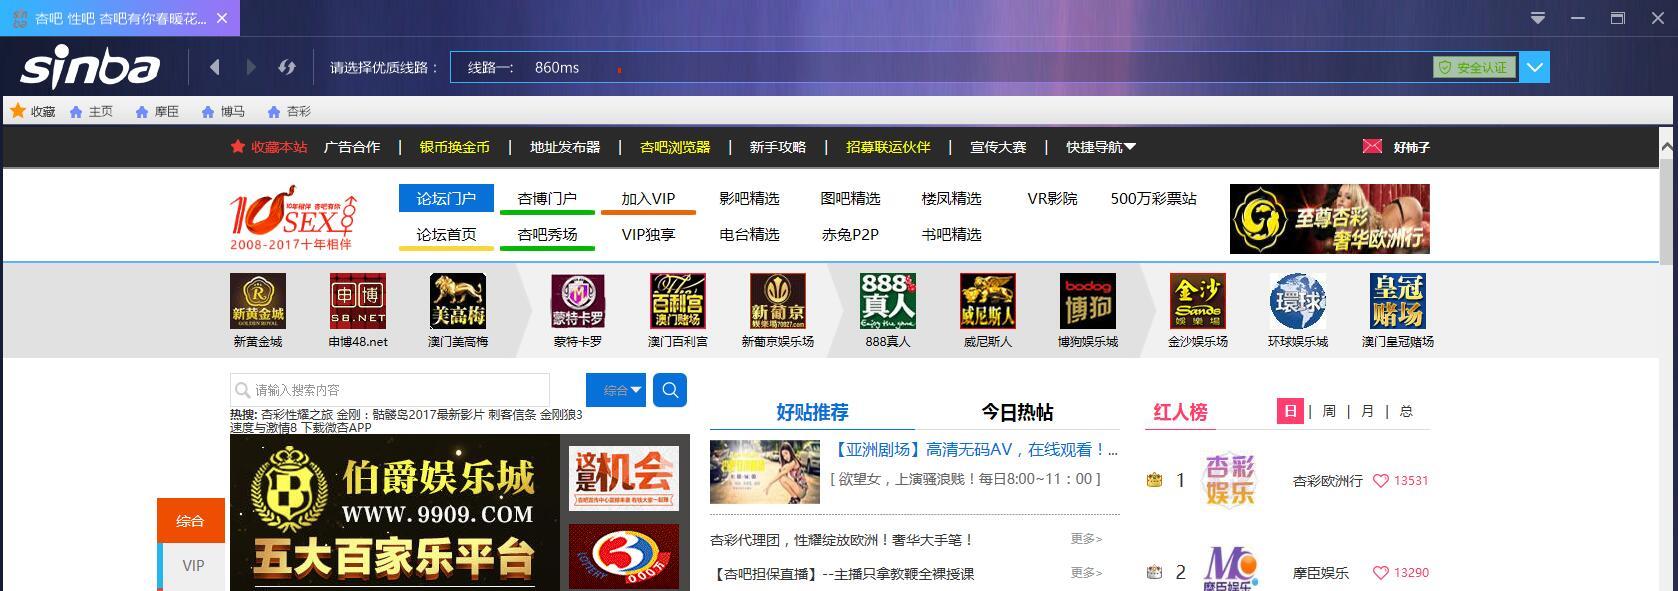Select the 论坛首页 tab
This screenshot has width=1678, height=591.
446,234
